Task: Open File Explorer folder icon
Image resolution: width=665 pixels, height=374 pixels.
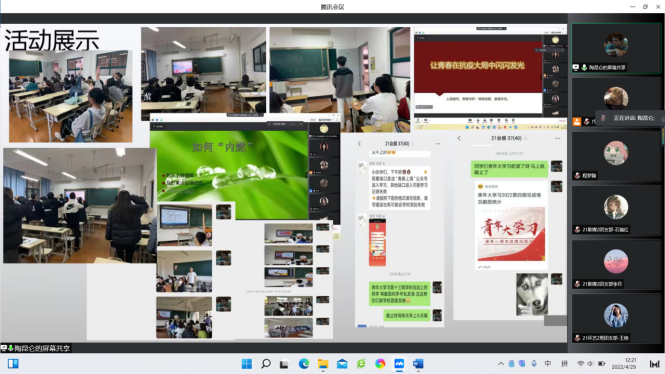Action: coord(323,364)
